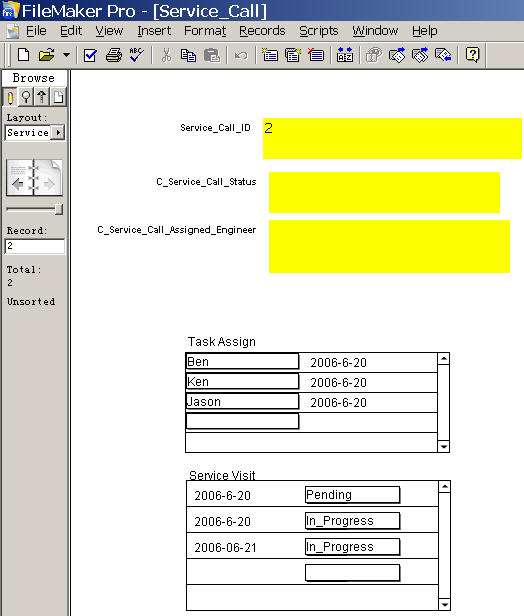The height and width of the screenshot is (616, 524).
Task: Click the record navigation slider handle
Action: 59,209
